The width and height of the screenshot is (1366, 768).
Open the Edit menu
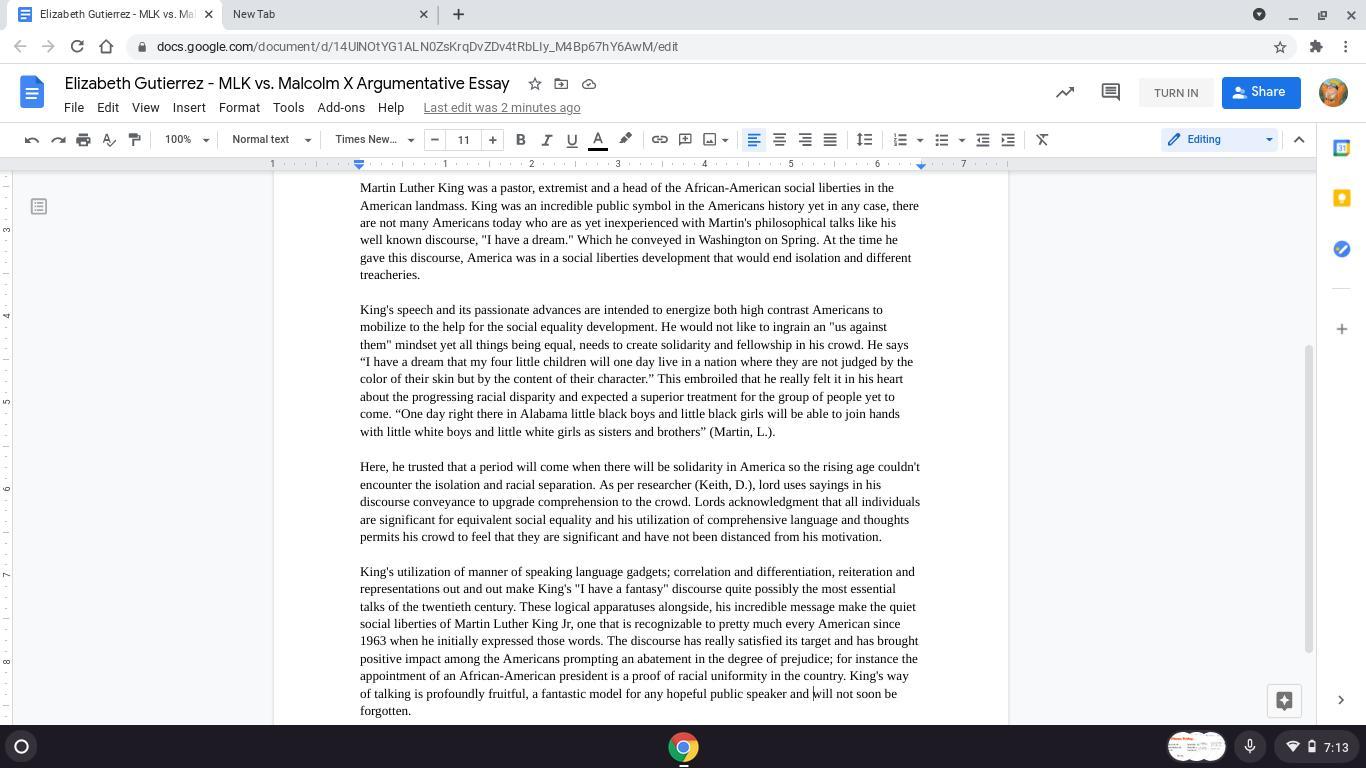pos(108,108)
